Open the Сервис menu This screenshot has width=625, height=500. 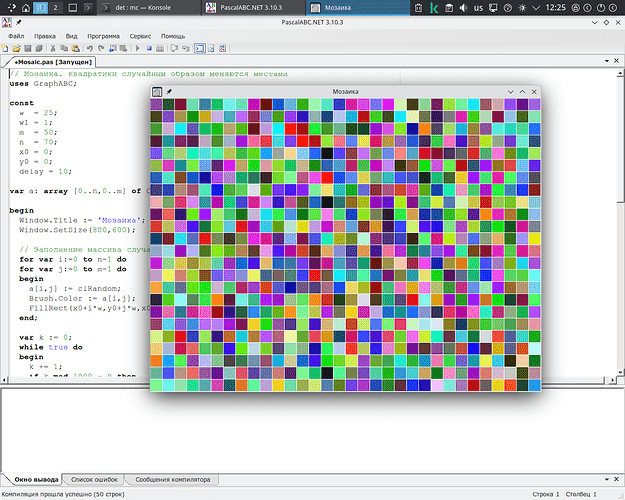coord(140,36)
